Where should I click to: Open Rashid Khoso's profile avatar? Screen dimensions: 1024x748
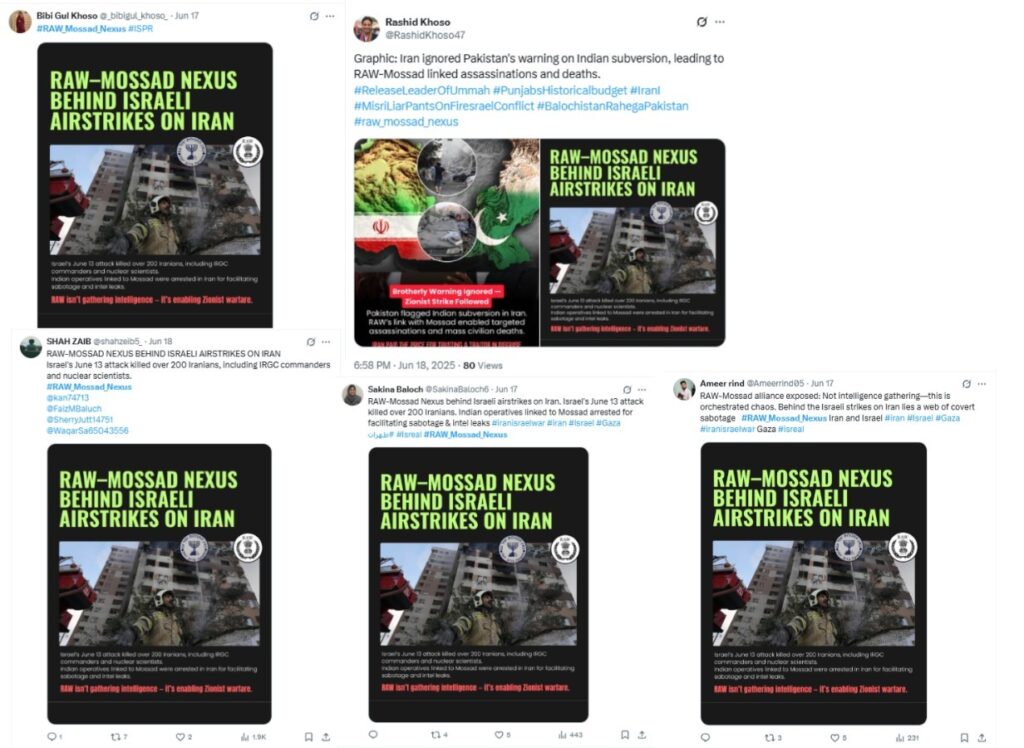point(366,29)
